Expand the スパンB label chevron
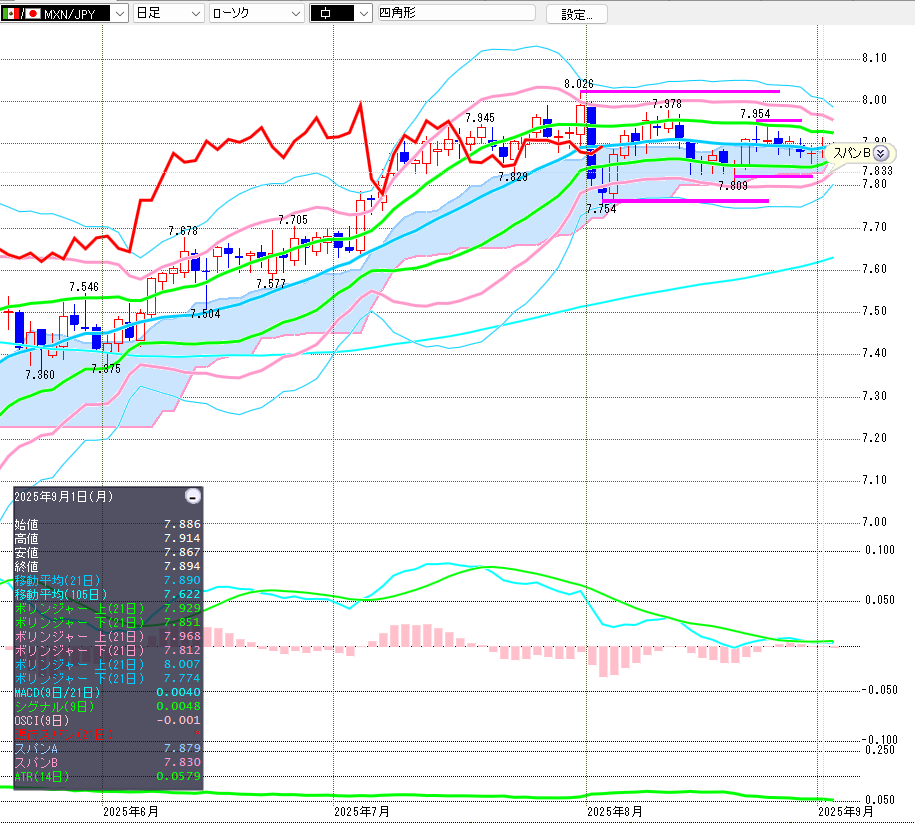The image size is (915, 823). (x=881, y=154)
